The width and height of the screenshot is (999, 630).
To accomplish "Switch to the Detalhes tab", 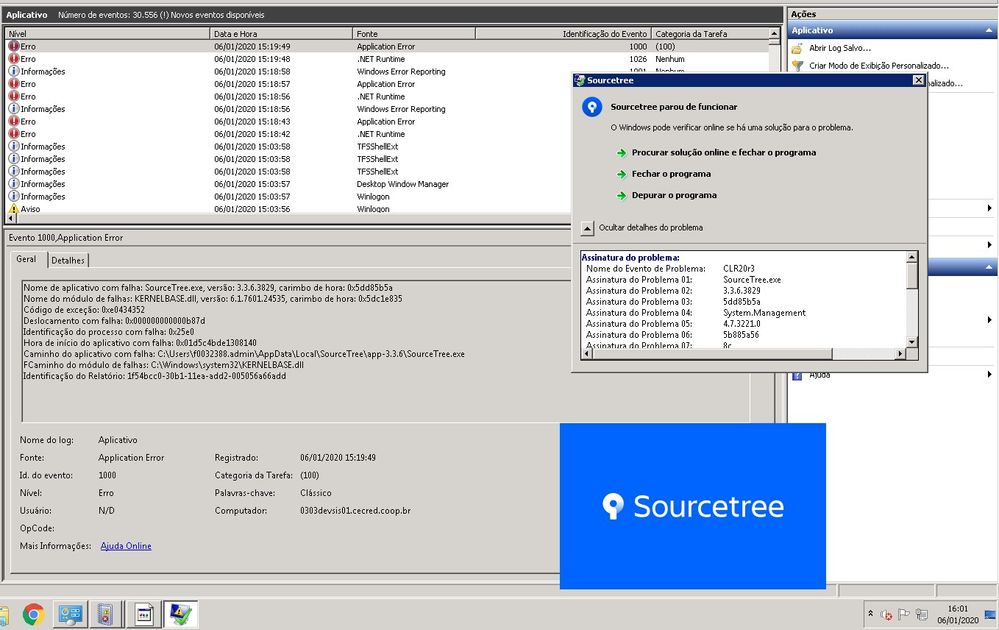I will pyautogui.click(x=68, y=261).
